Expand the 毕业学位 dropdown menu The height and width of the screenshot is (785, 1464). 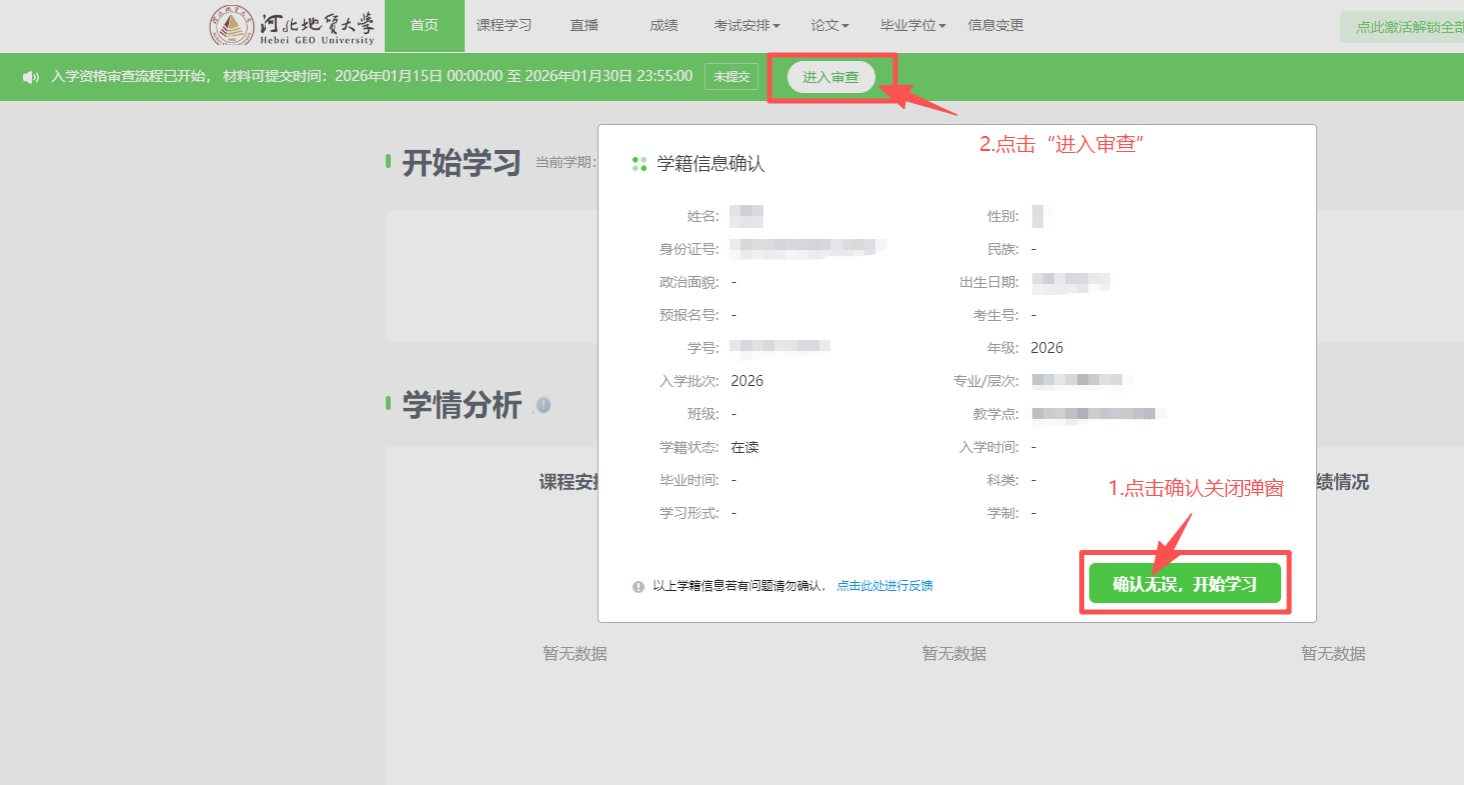pos(912,26)
